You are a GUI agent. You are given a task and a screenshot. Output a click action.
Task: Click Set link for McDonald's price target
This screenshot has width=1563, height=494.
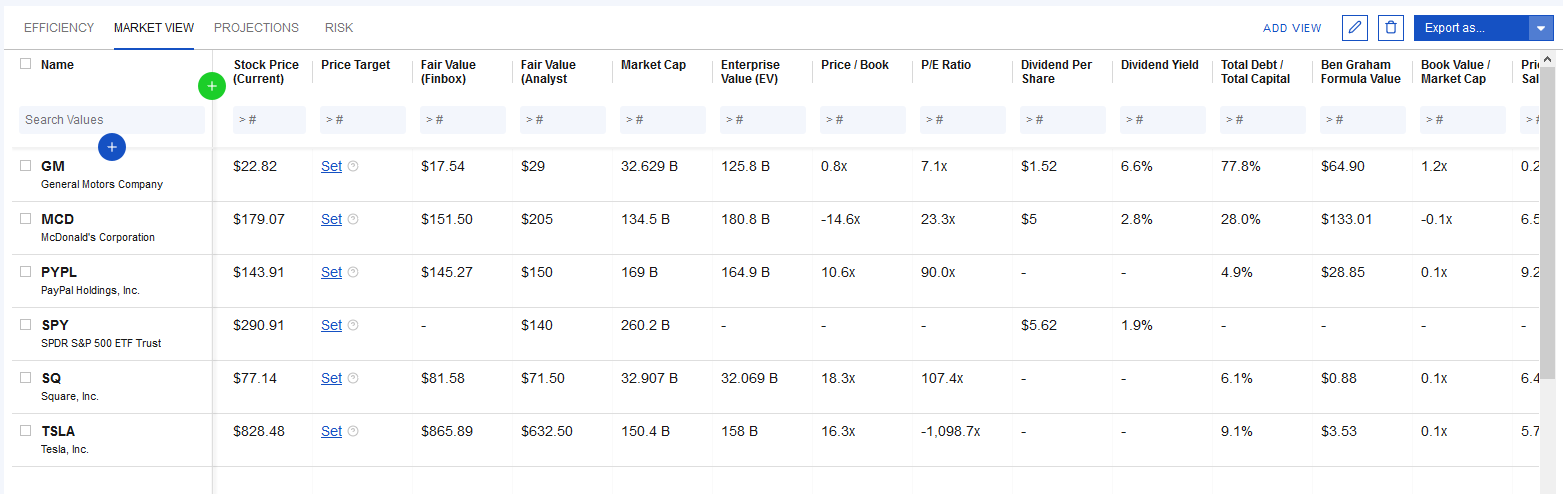coord(331,220)
